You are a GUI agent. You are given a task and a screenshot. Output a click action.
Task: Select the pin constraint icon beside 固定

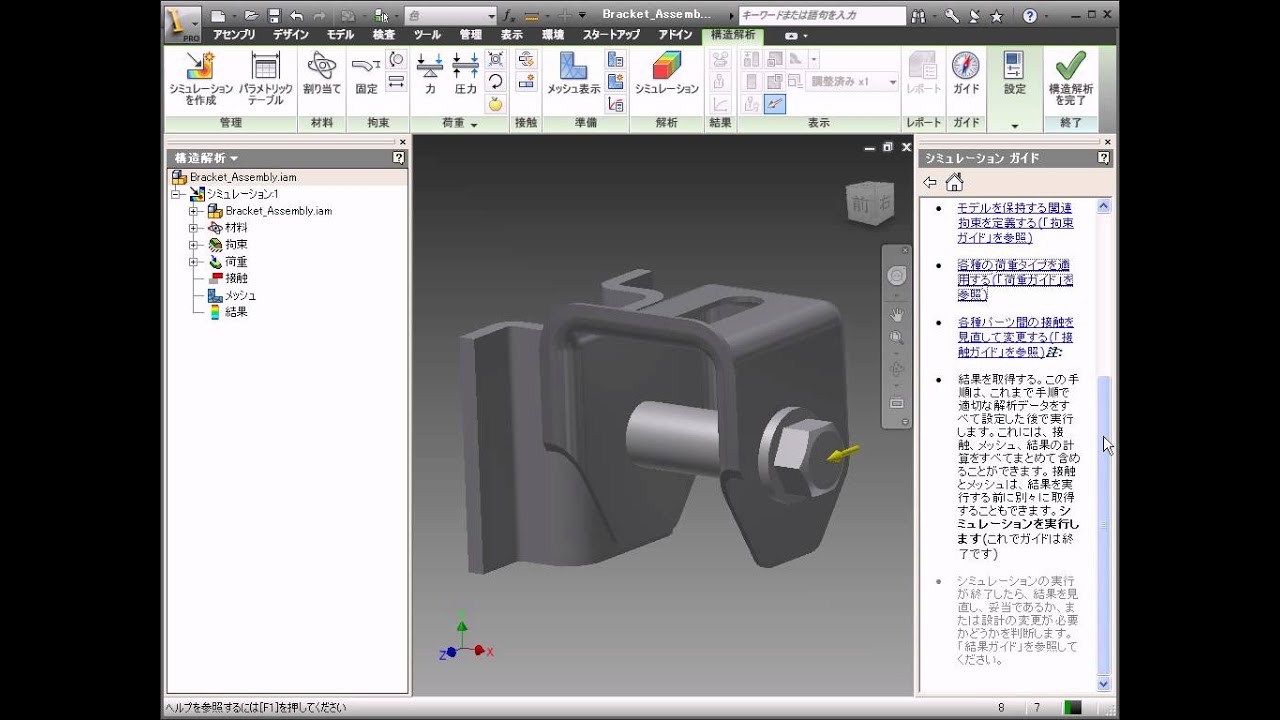point(396,60)
